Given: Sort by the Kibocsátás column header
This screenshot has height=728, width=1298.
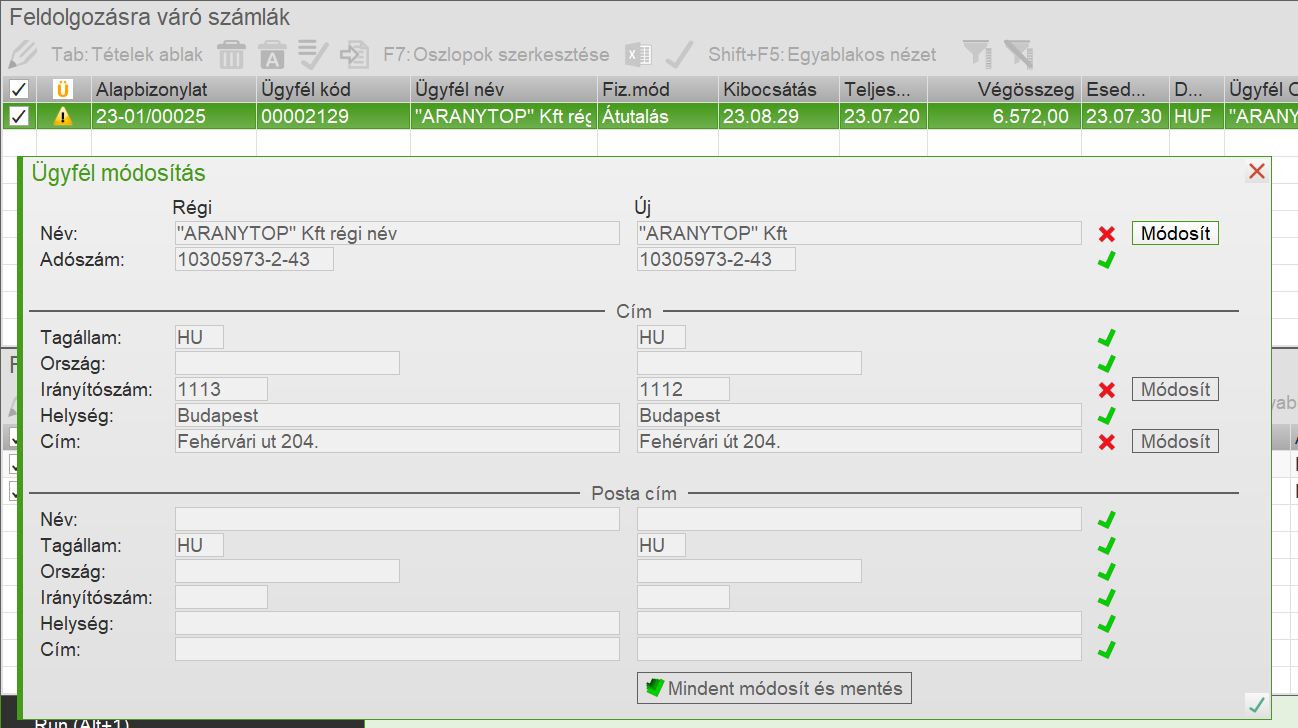Looking at the screenshot, I should click(x=778, y=89).
